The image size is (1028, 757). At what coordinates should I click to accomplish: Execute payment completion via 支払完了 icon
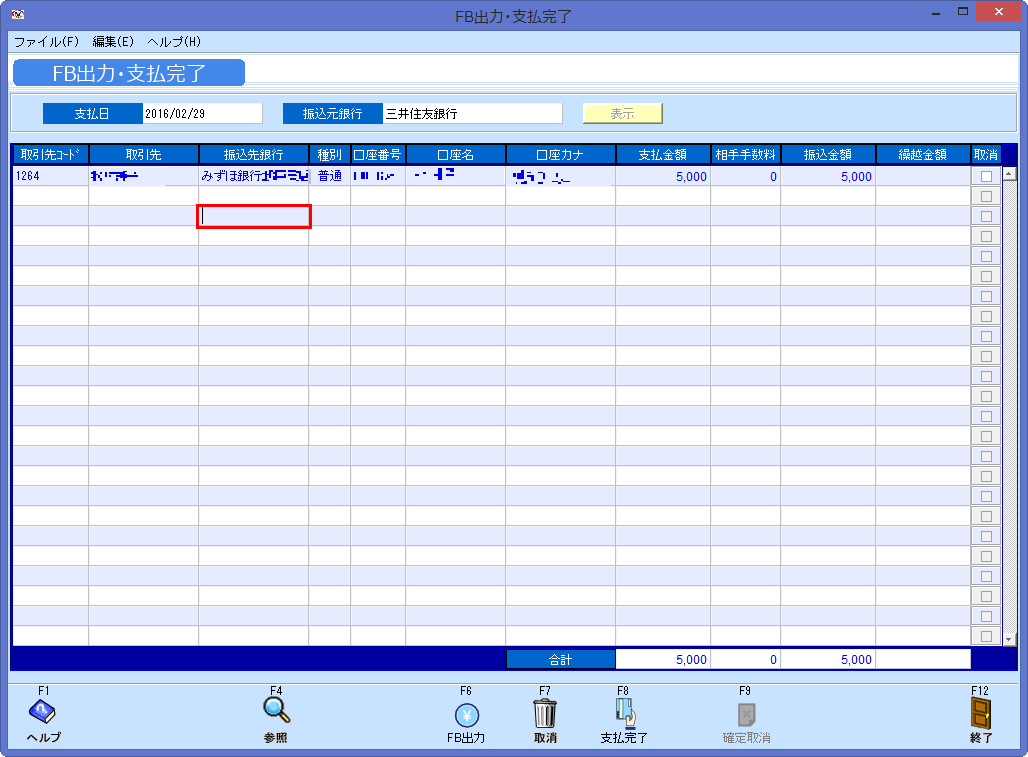click(622, 713)
